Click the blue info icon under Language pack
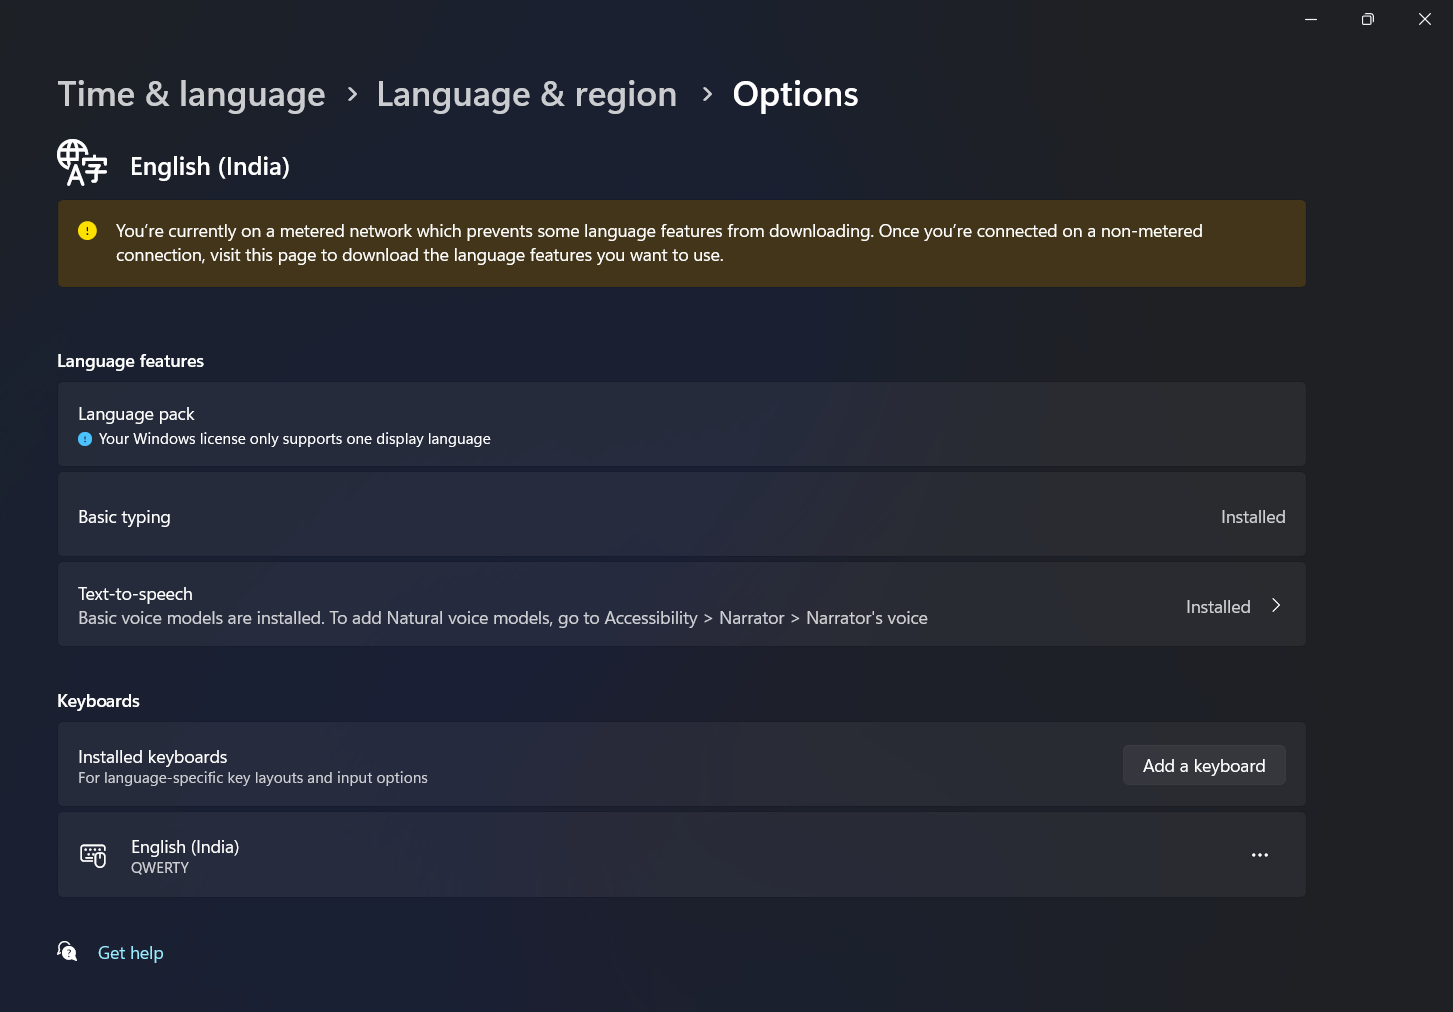1453x1012 pixels. [85, 439]
